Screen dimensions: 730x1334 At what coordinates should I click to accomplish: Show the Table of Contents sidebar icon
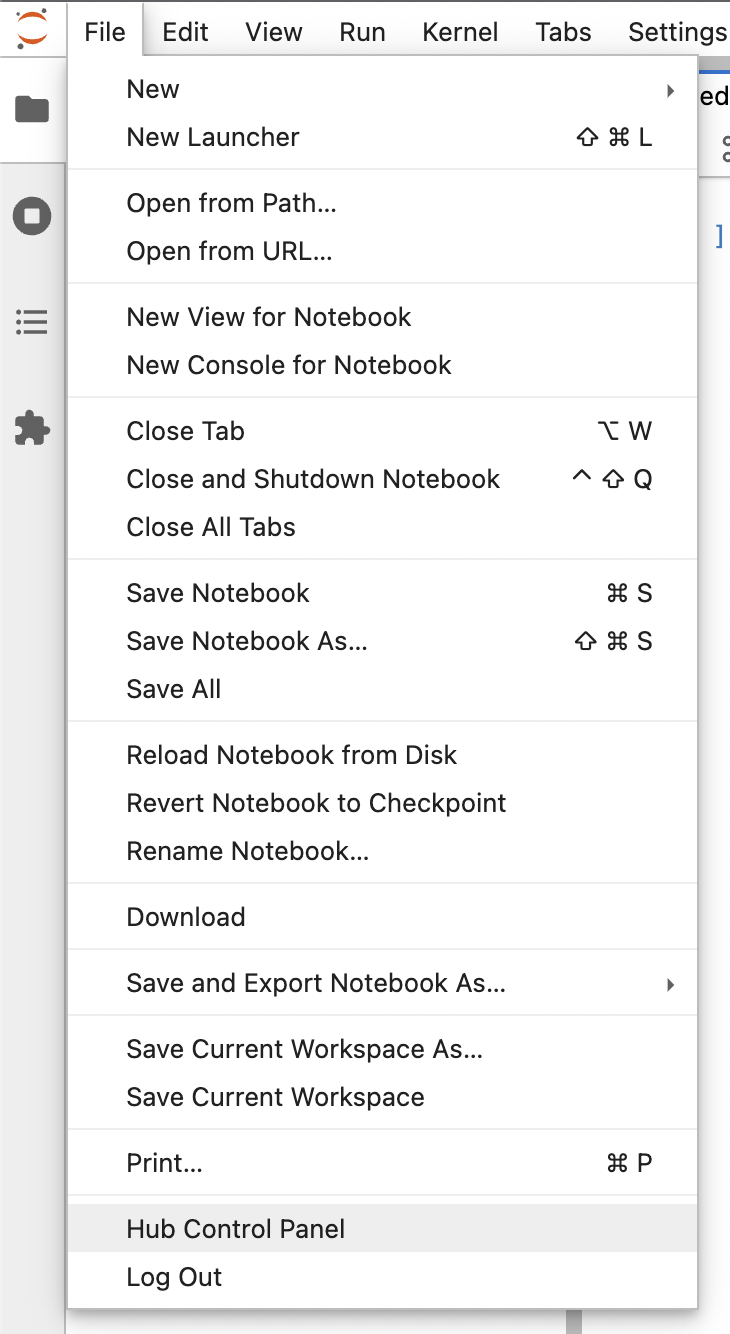point(32,322)
